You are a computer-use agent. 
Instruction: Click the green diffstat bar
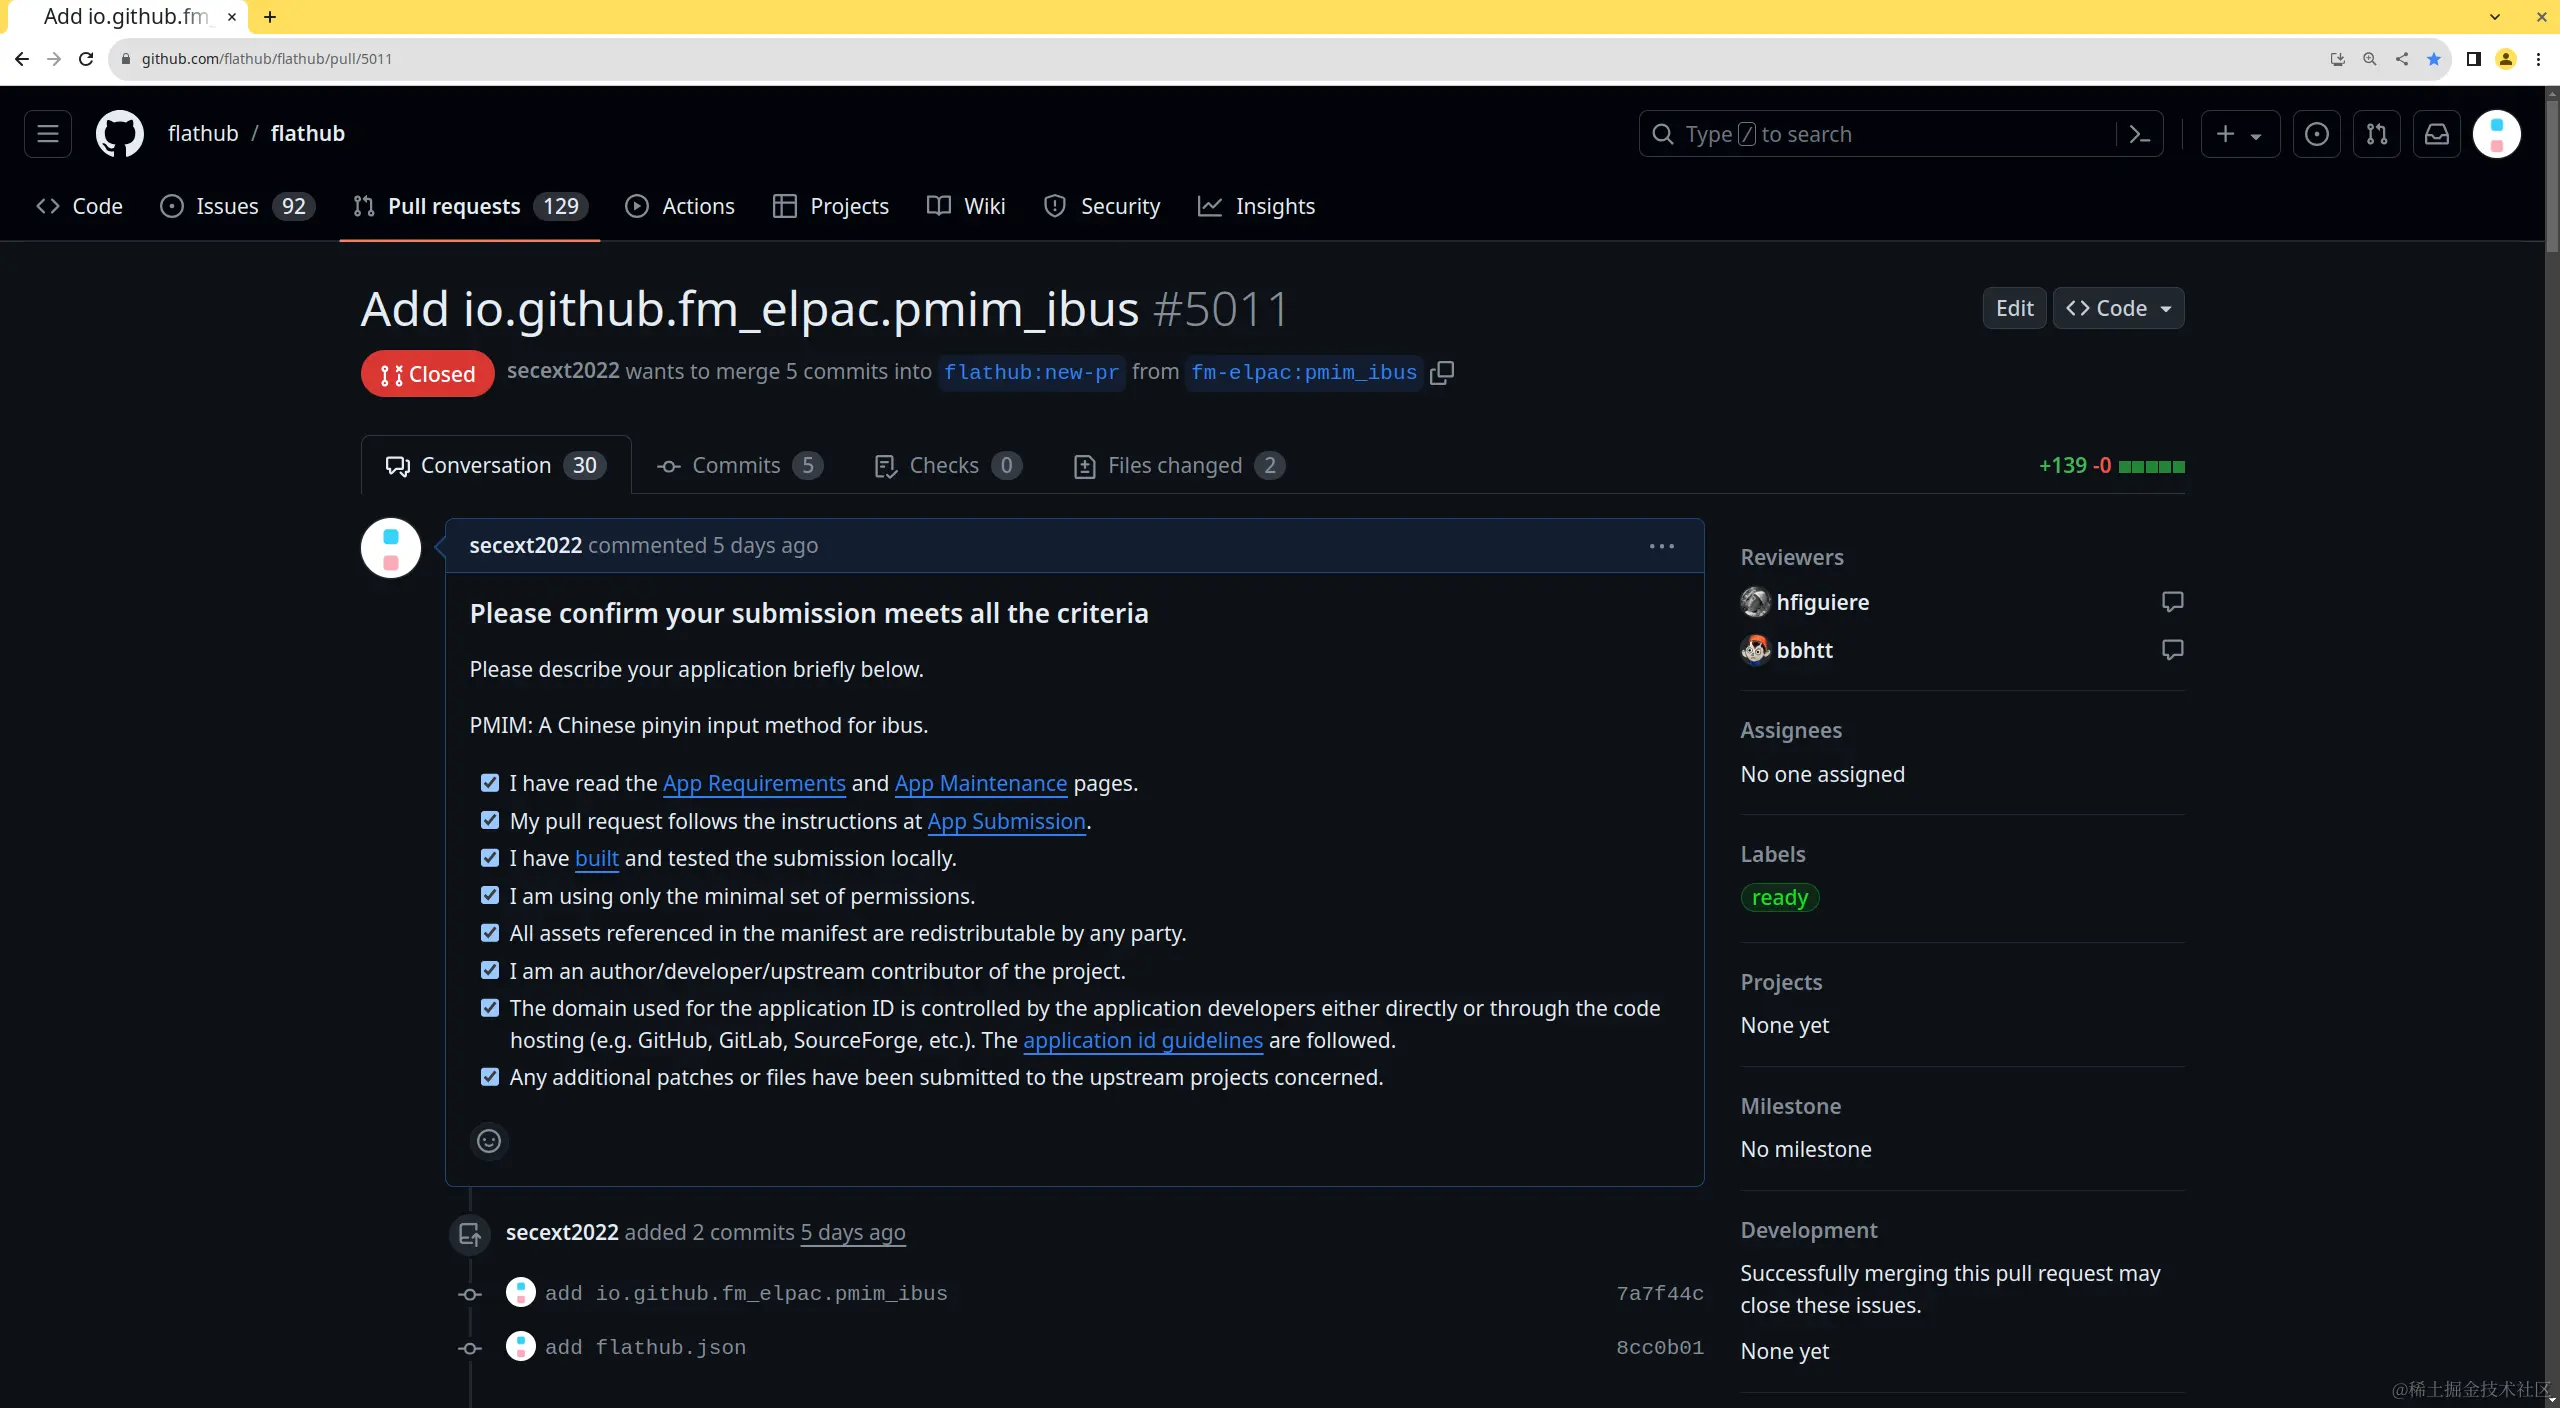click(x=2151, y=467)
